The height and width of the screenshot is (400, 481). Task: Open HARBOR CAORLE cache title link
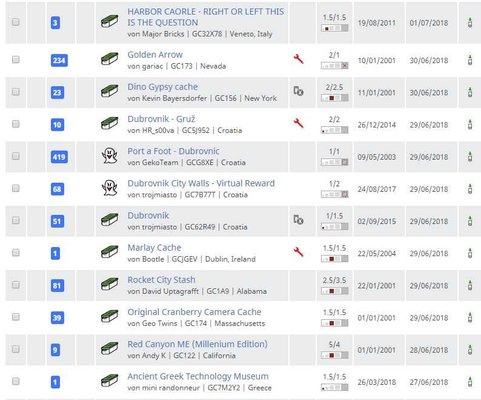[x=205, y=17]
